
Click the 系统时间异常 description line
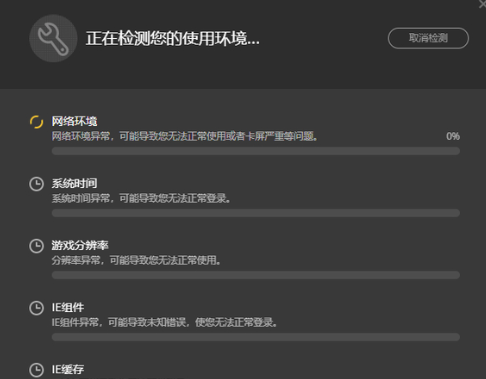[x=141, y=198]
